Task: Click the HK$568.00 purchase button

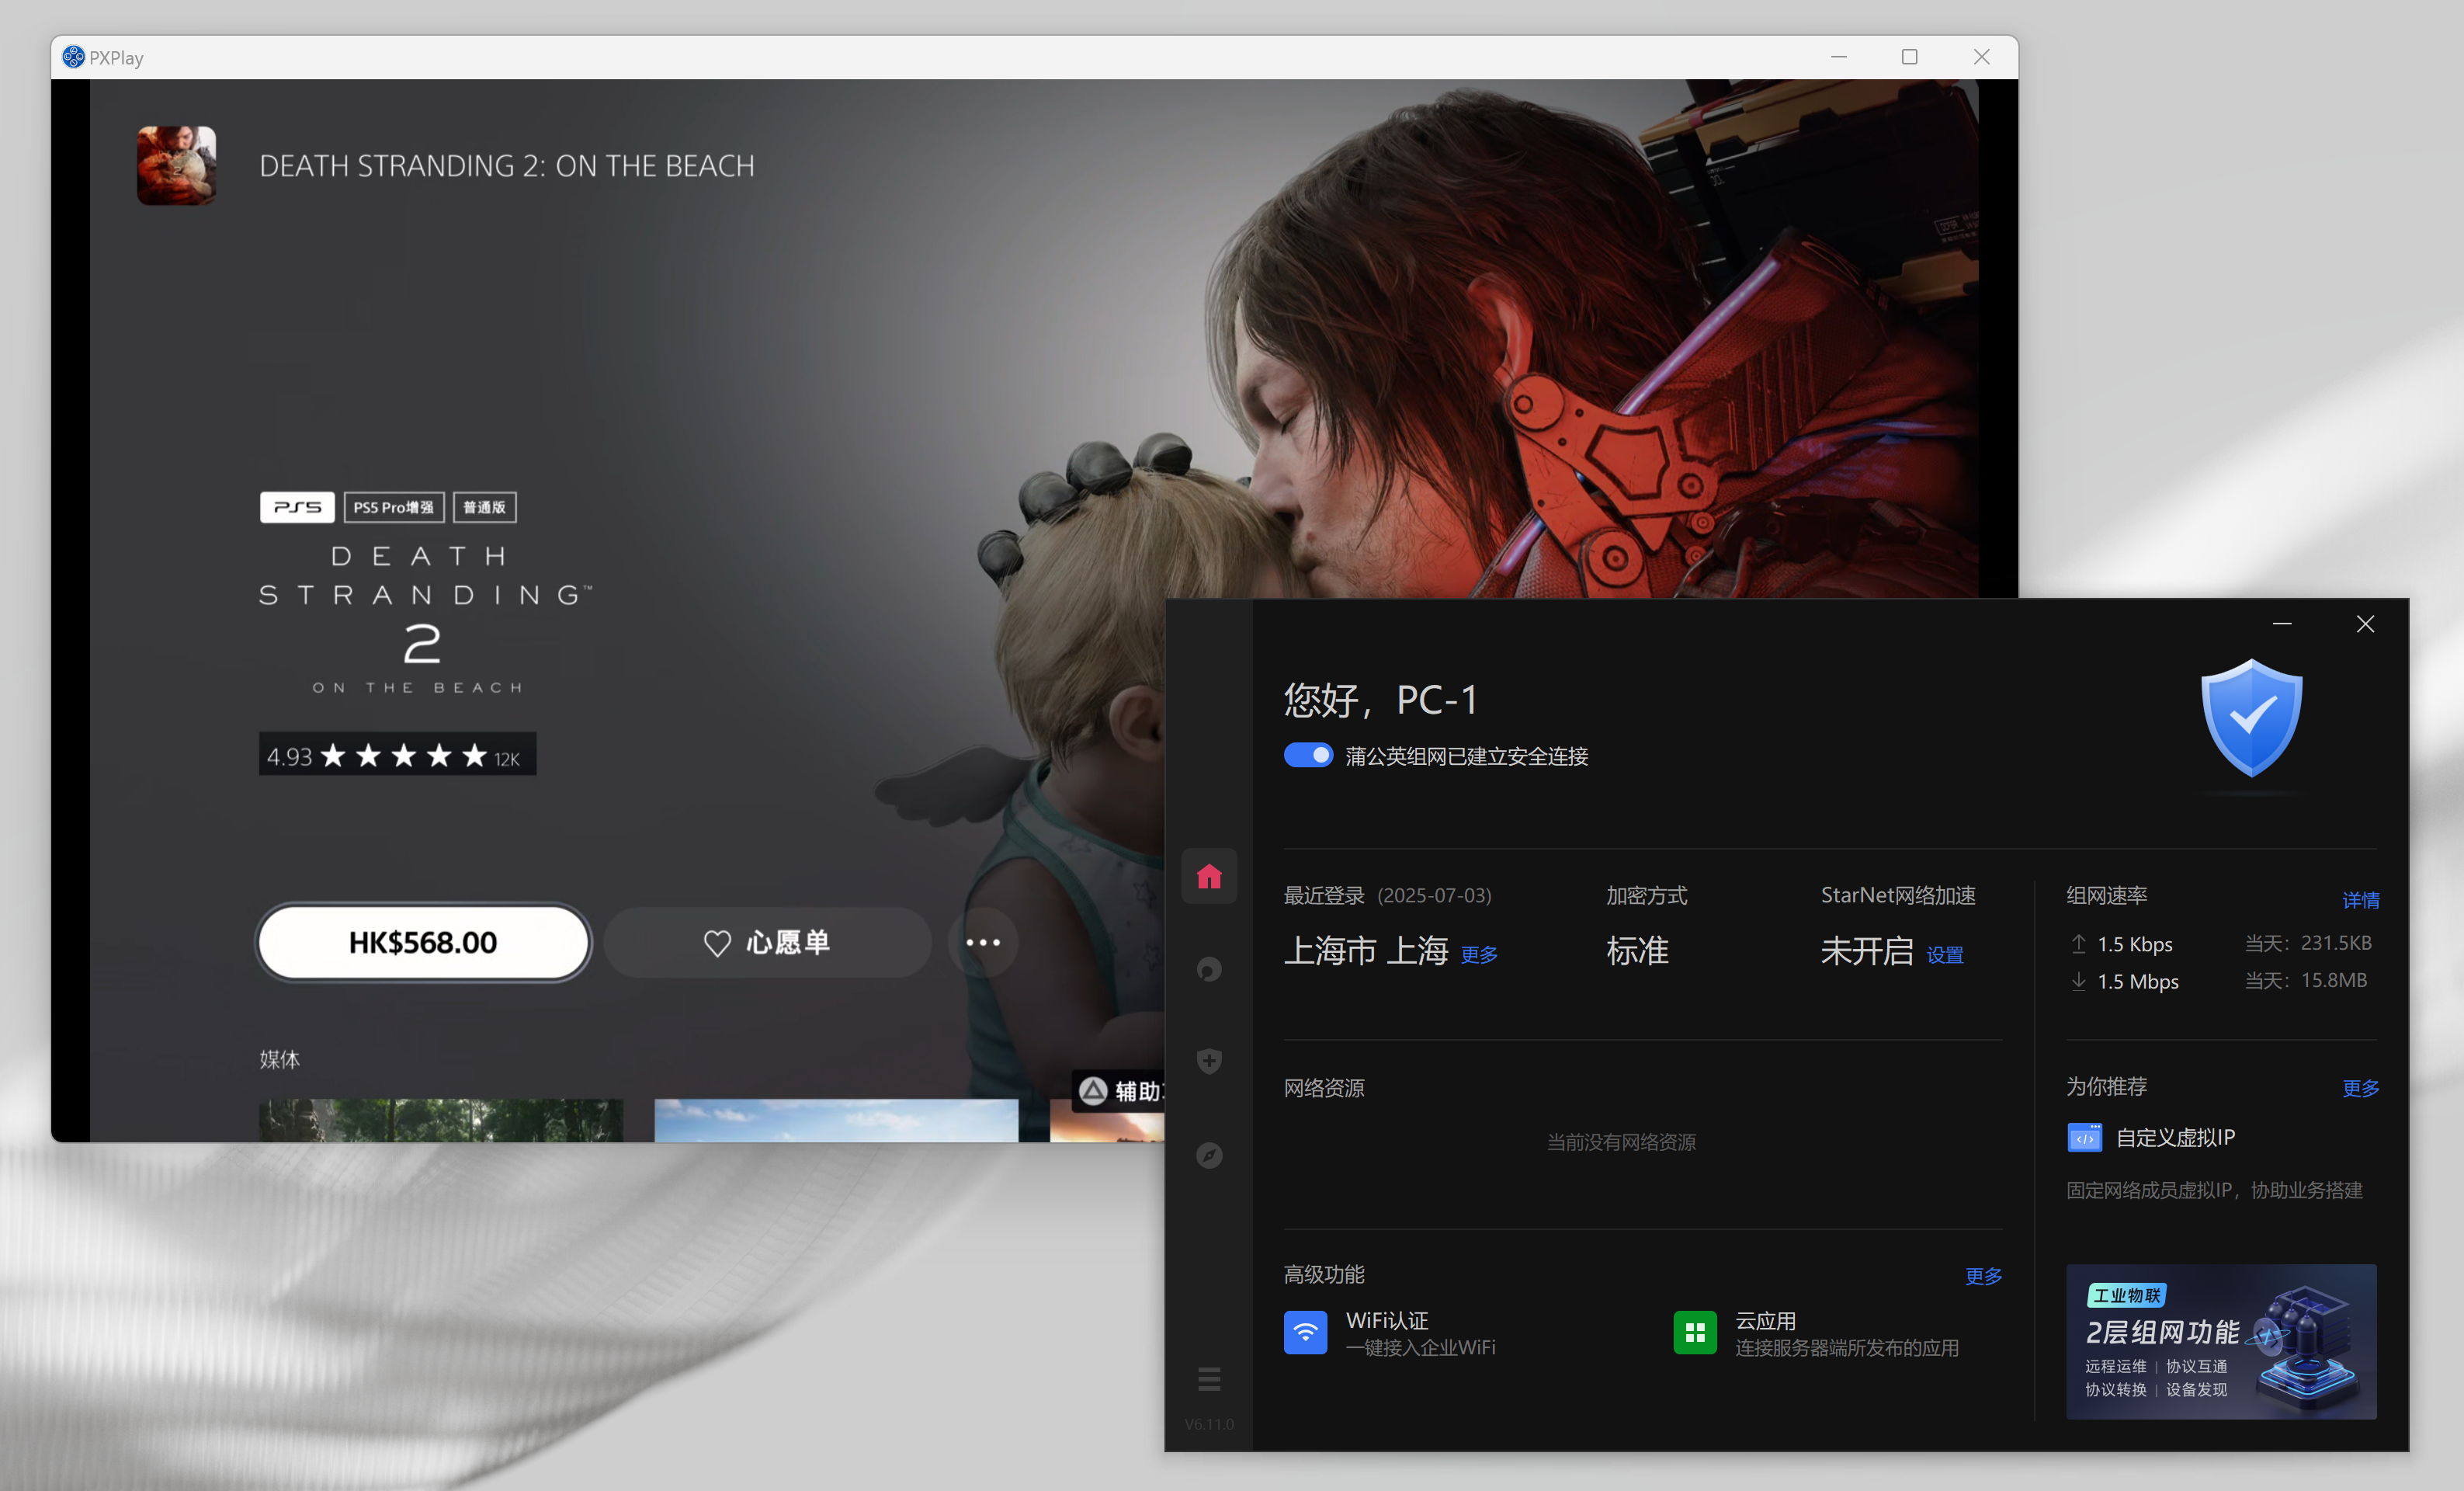Action: point(423,942)
